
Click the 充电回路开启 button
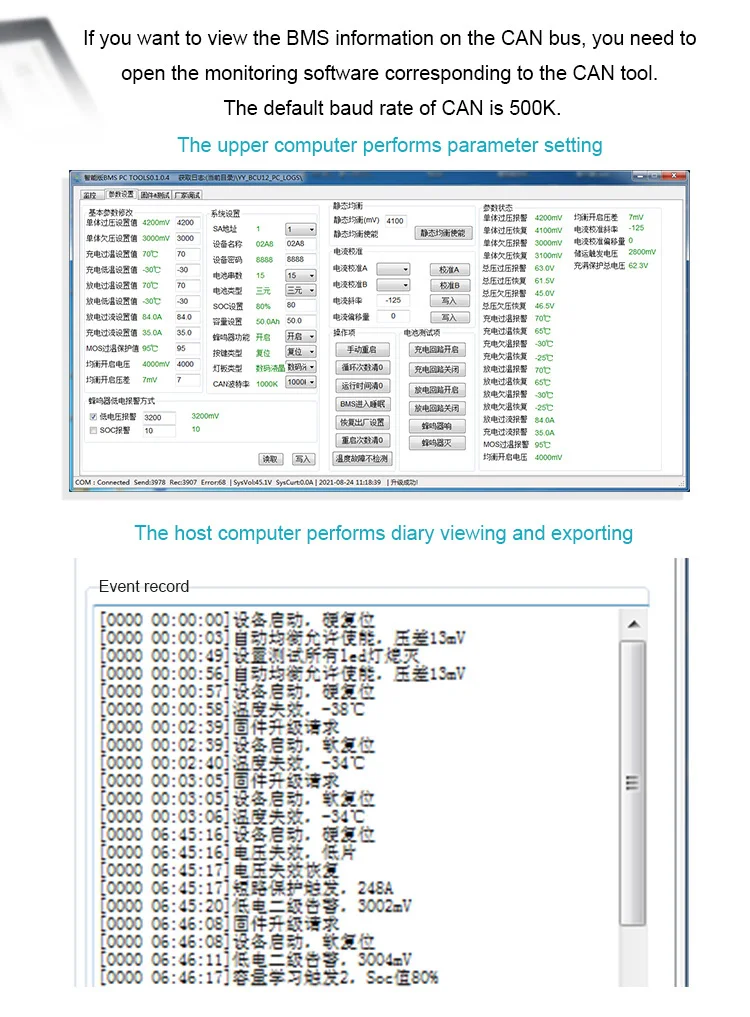point(436,350)
